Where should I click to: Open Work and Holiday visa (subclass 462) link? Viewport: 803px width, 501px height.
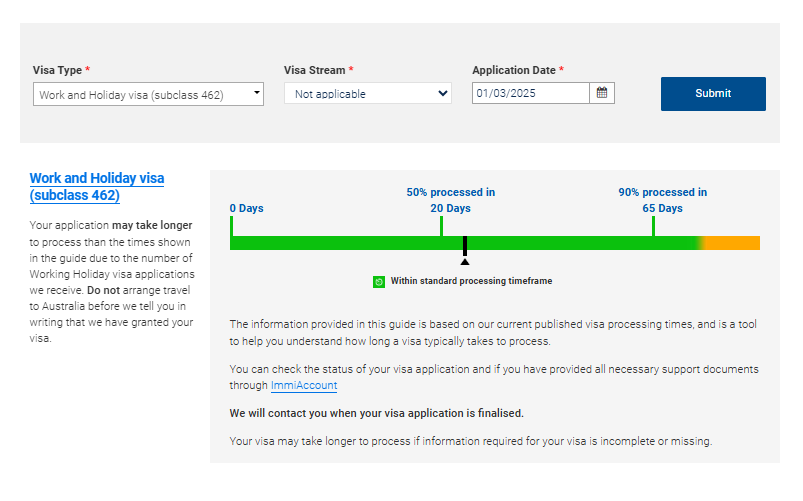pyautogui.click(x=97, y=187)
